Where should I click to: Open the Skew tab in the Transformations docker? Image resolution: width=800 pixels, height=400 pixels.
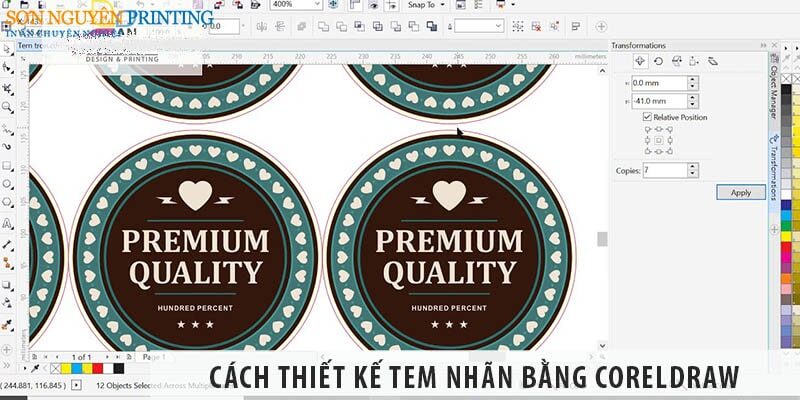coord(713,61)
